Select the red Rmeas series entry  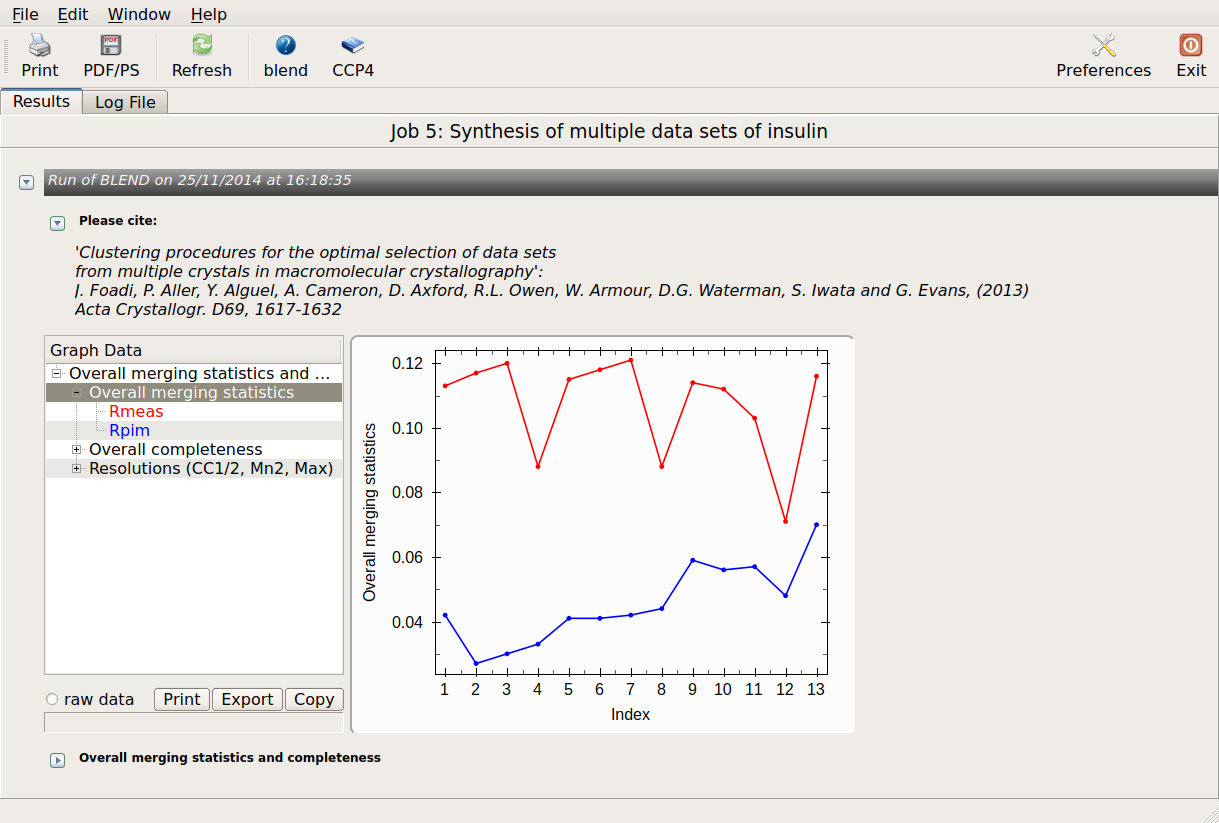click(x=136, y=412)
